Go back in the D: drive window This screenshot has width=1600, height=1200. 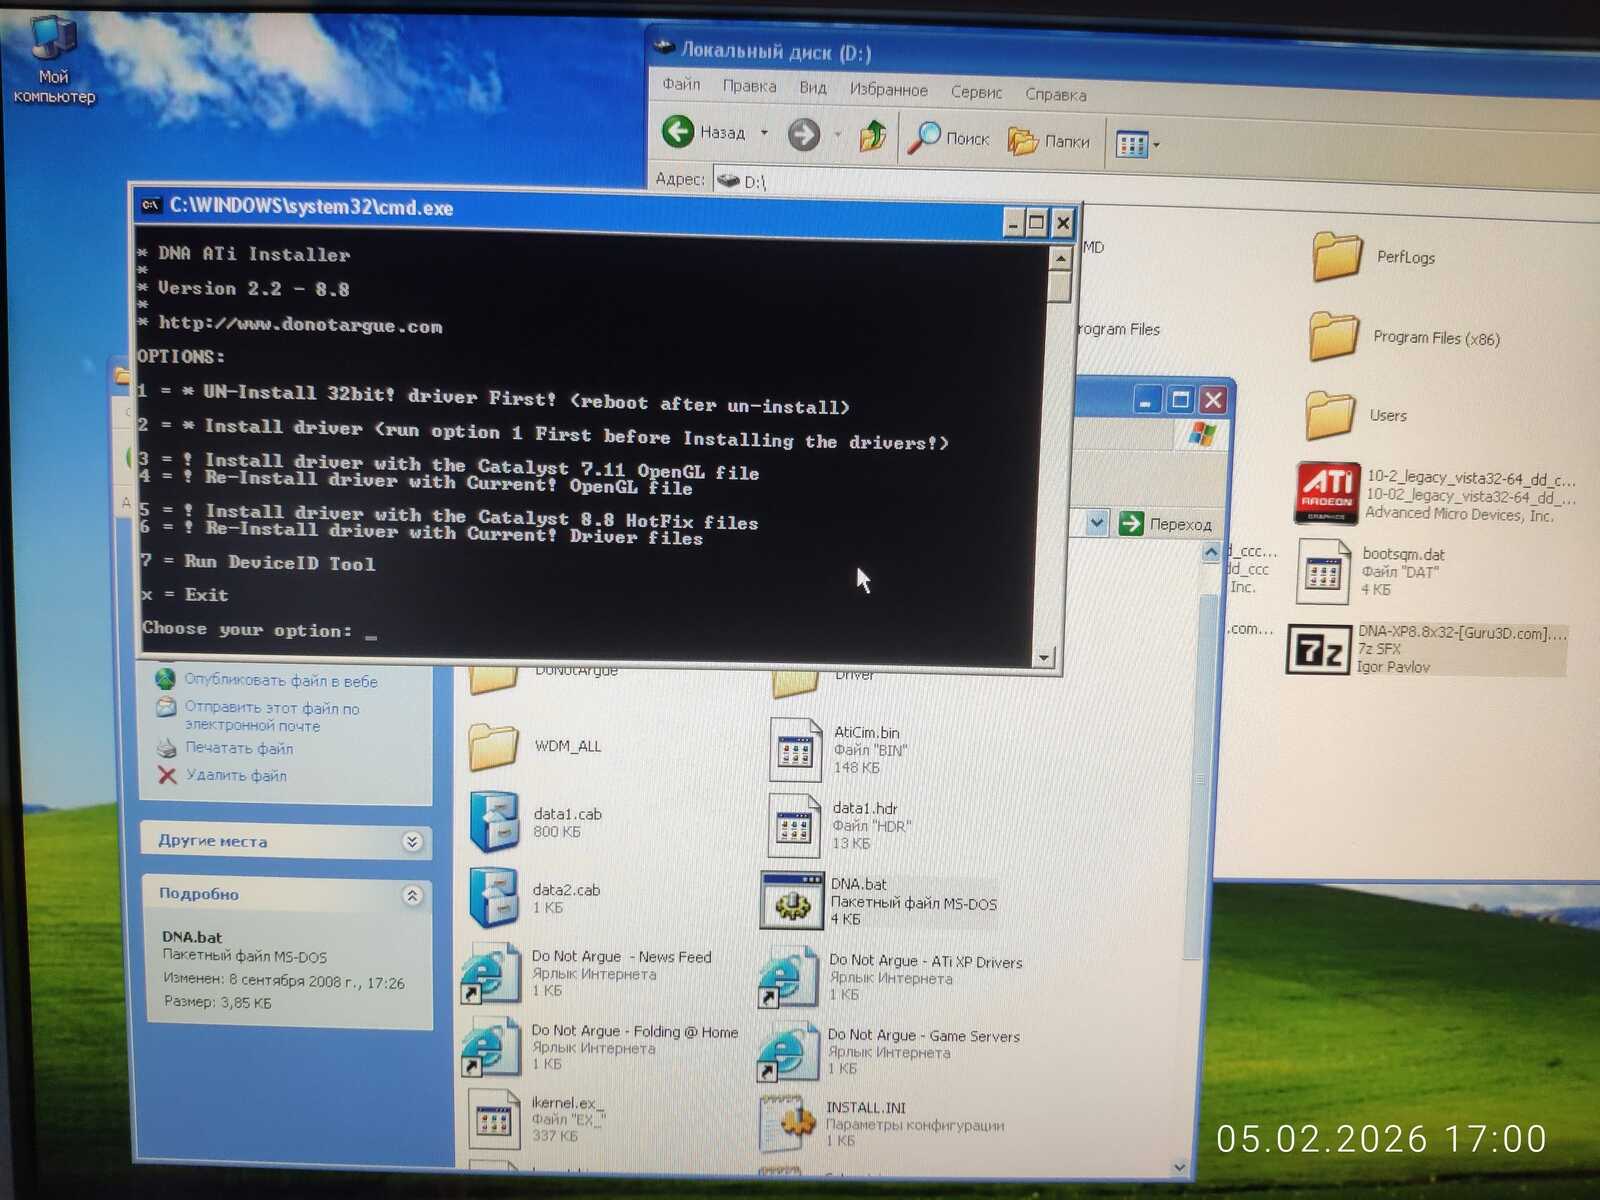(x=703, y=132)
